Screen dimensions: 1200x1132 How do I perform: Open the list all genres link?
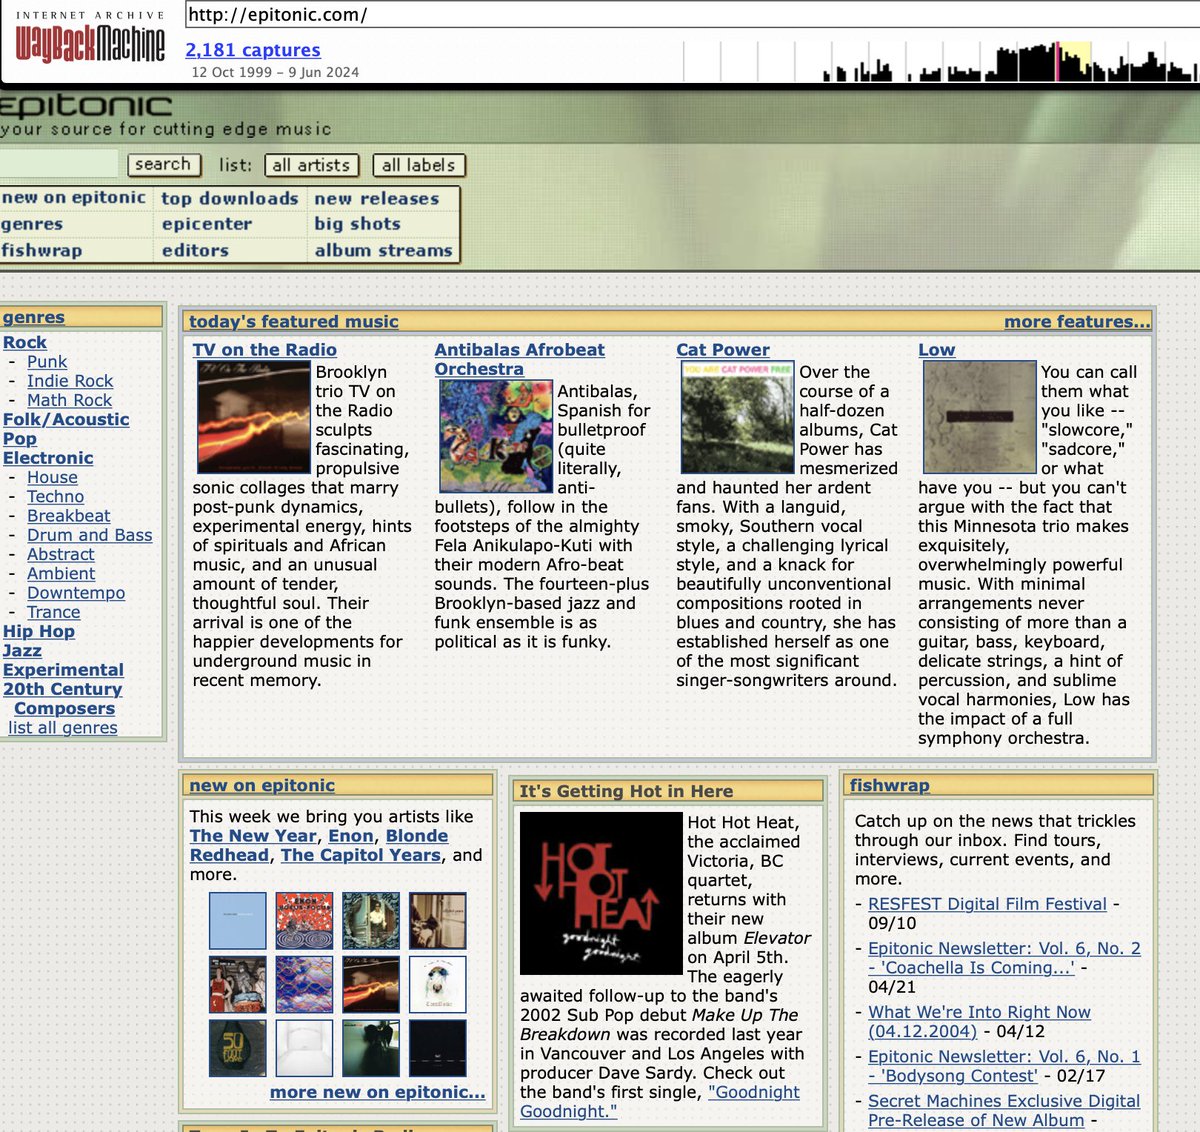63,728
